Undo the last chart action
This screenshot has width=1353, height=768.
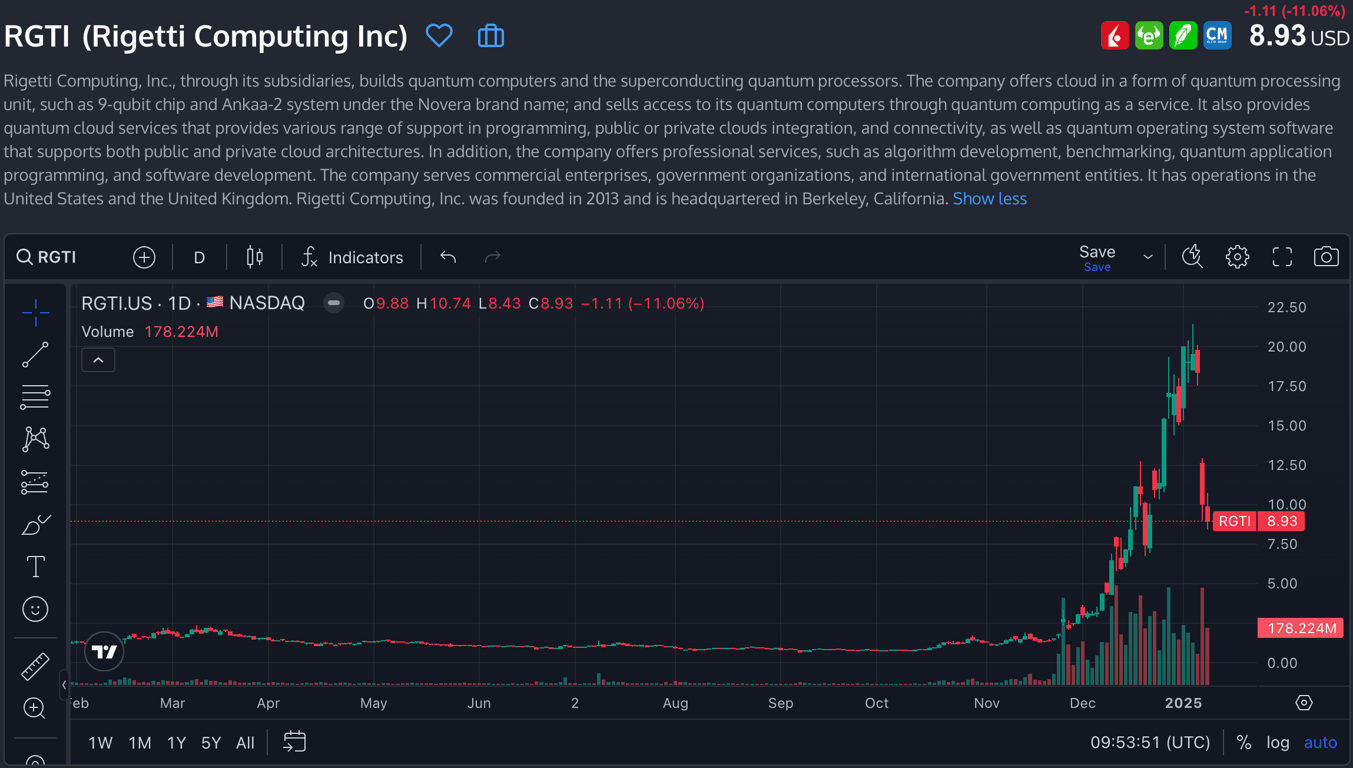click(x=448, y=257)
